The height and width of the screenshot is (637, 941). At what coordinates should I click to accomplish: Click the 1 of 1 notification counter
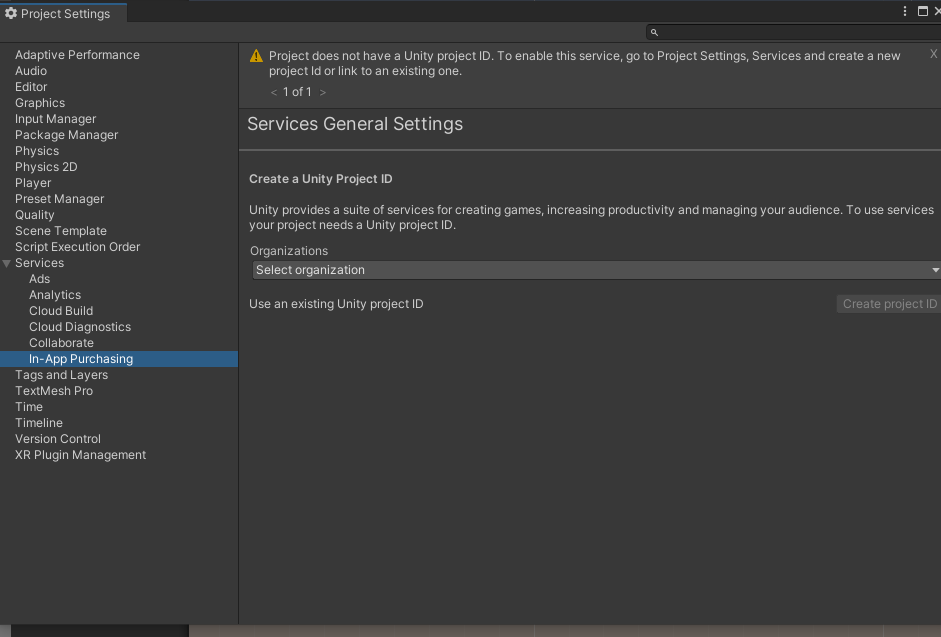(x=297, y=92)
